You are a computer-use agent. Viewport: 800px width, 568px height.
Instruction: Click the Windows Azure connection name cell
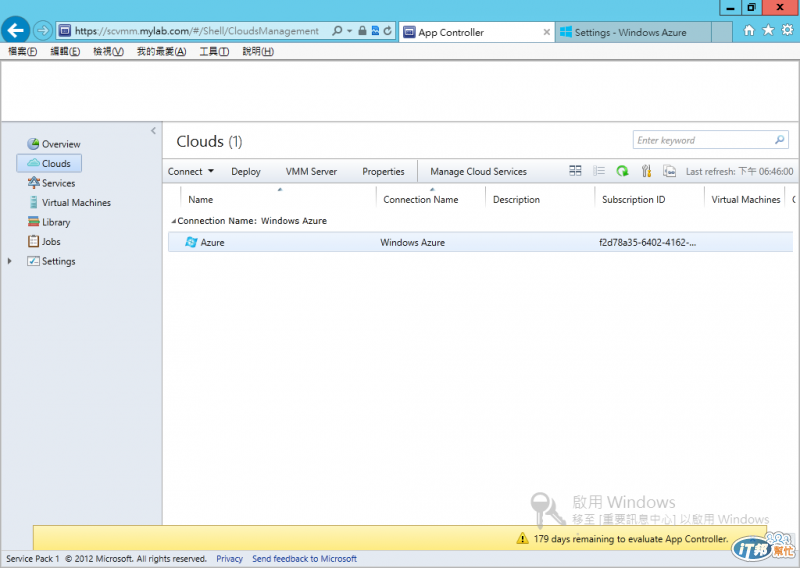point(412,242)
